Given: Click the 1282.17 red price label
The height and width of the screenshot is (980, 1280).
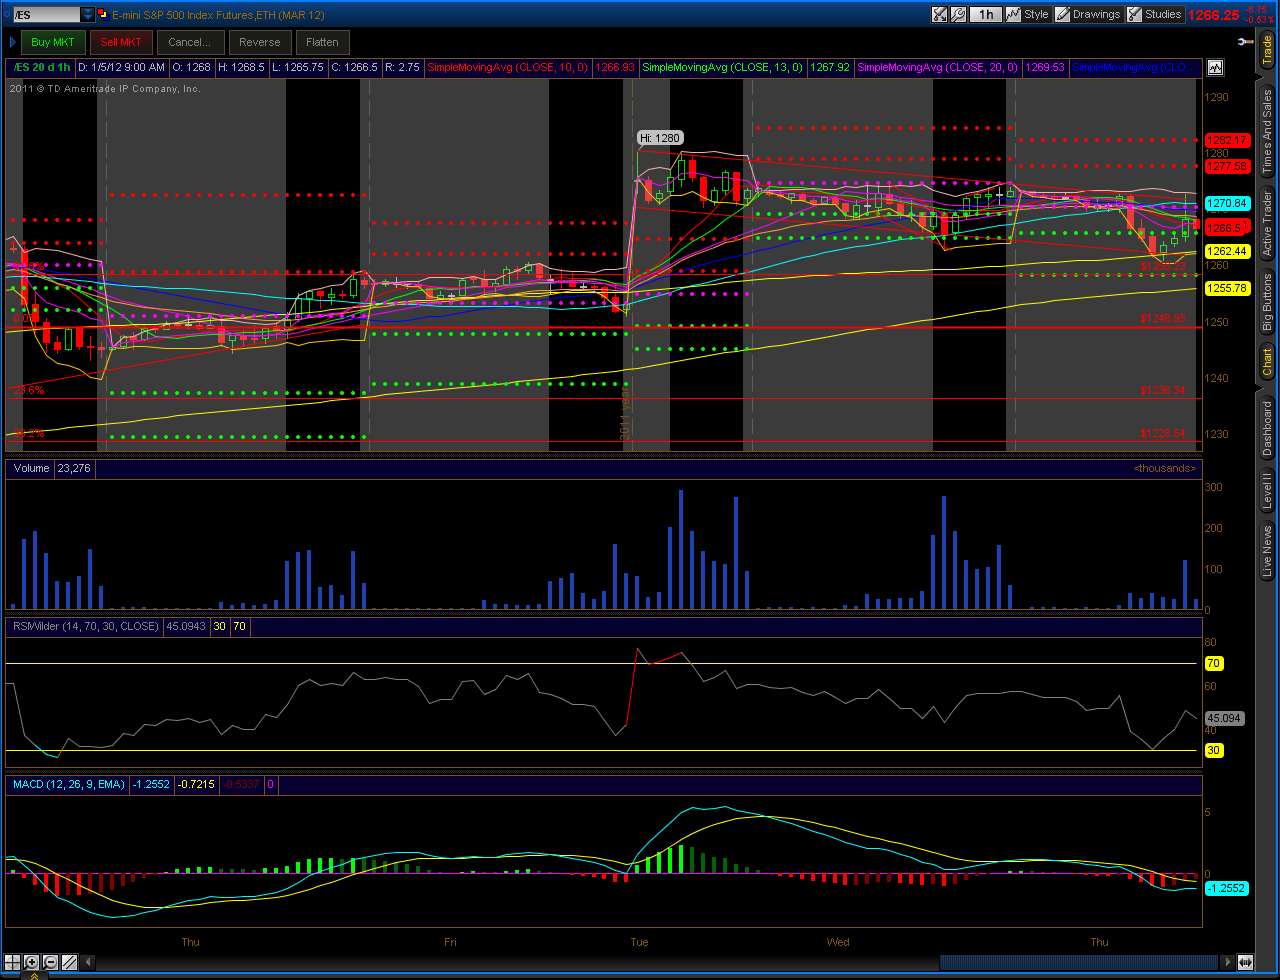Looking at the screenshot, I should coord(1227,140).
